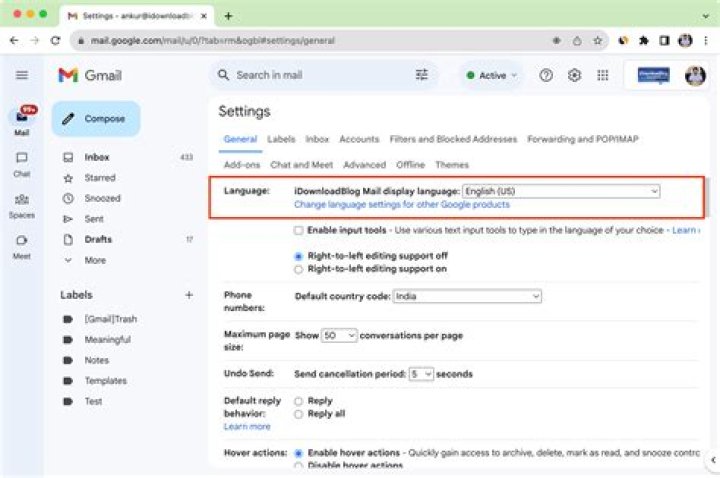
Task: Click the share page icon in address bar
Action: (577, 40)
